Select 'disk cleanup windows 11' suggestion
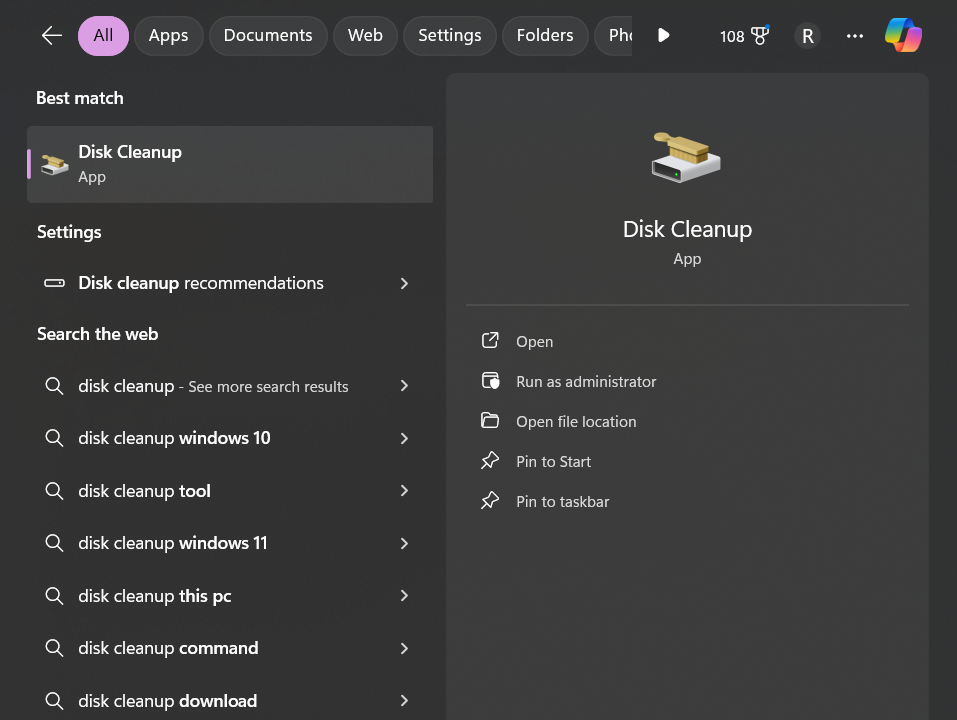The height and width of the screenshot is (720, 957). (x=230, y=543)
